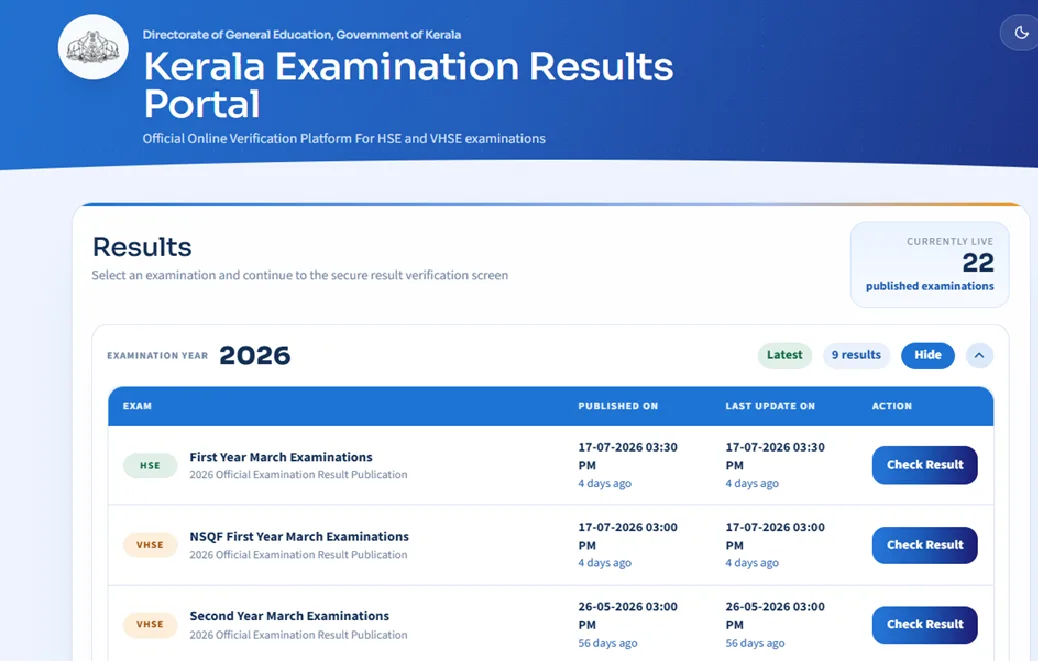Toggle dark mode with the moon icon
Image resolution: width=1038 pixels, height=663 pixels.
click(x=1020, y=32)
